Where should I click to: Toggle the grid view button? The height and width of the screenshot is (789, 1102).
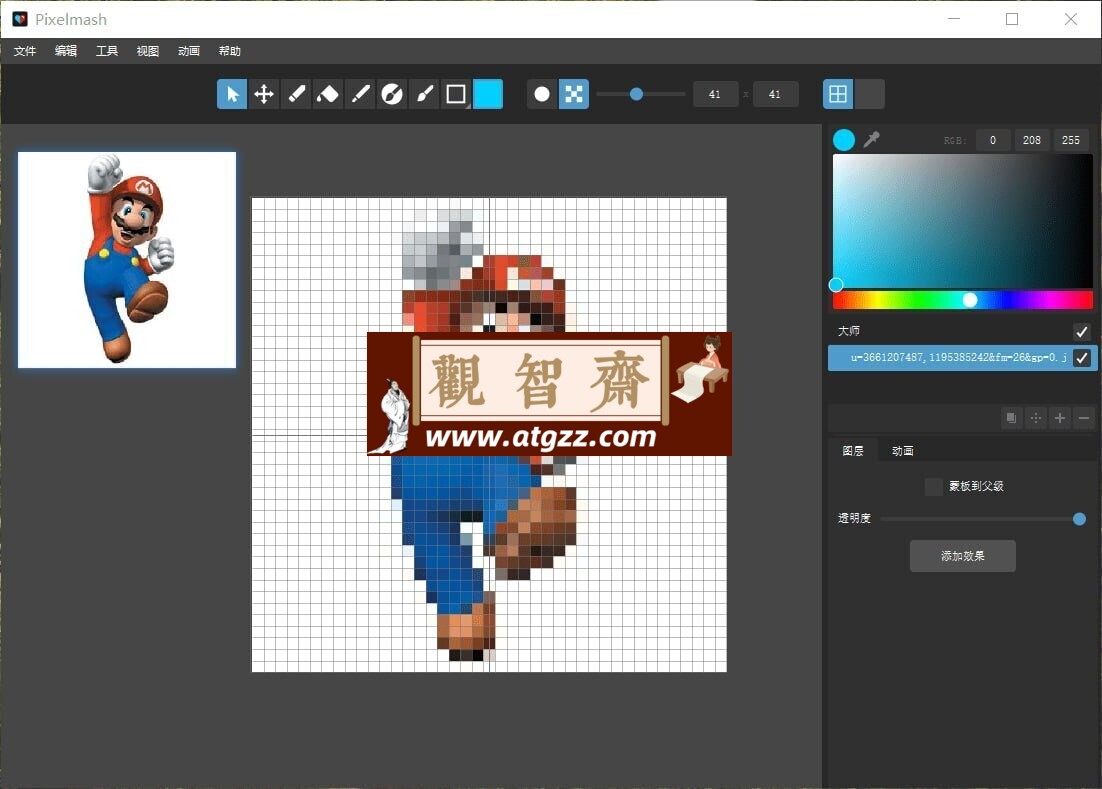tap(838, 94)
